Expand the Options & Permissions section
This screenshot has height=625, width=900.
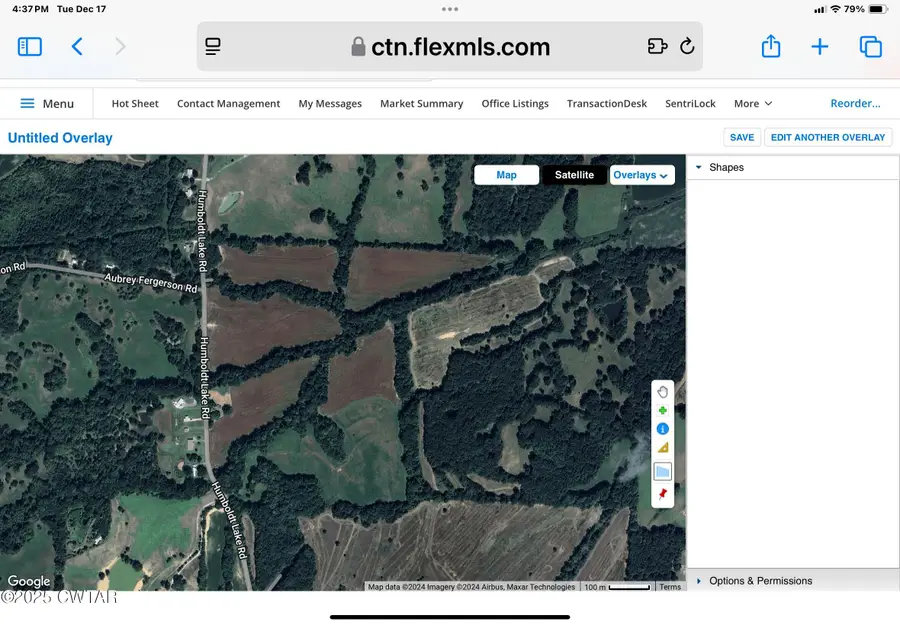coord(762,580)
